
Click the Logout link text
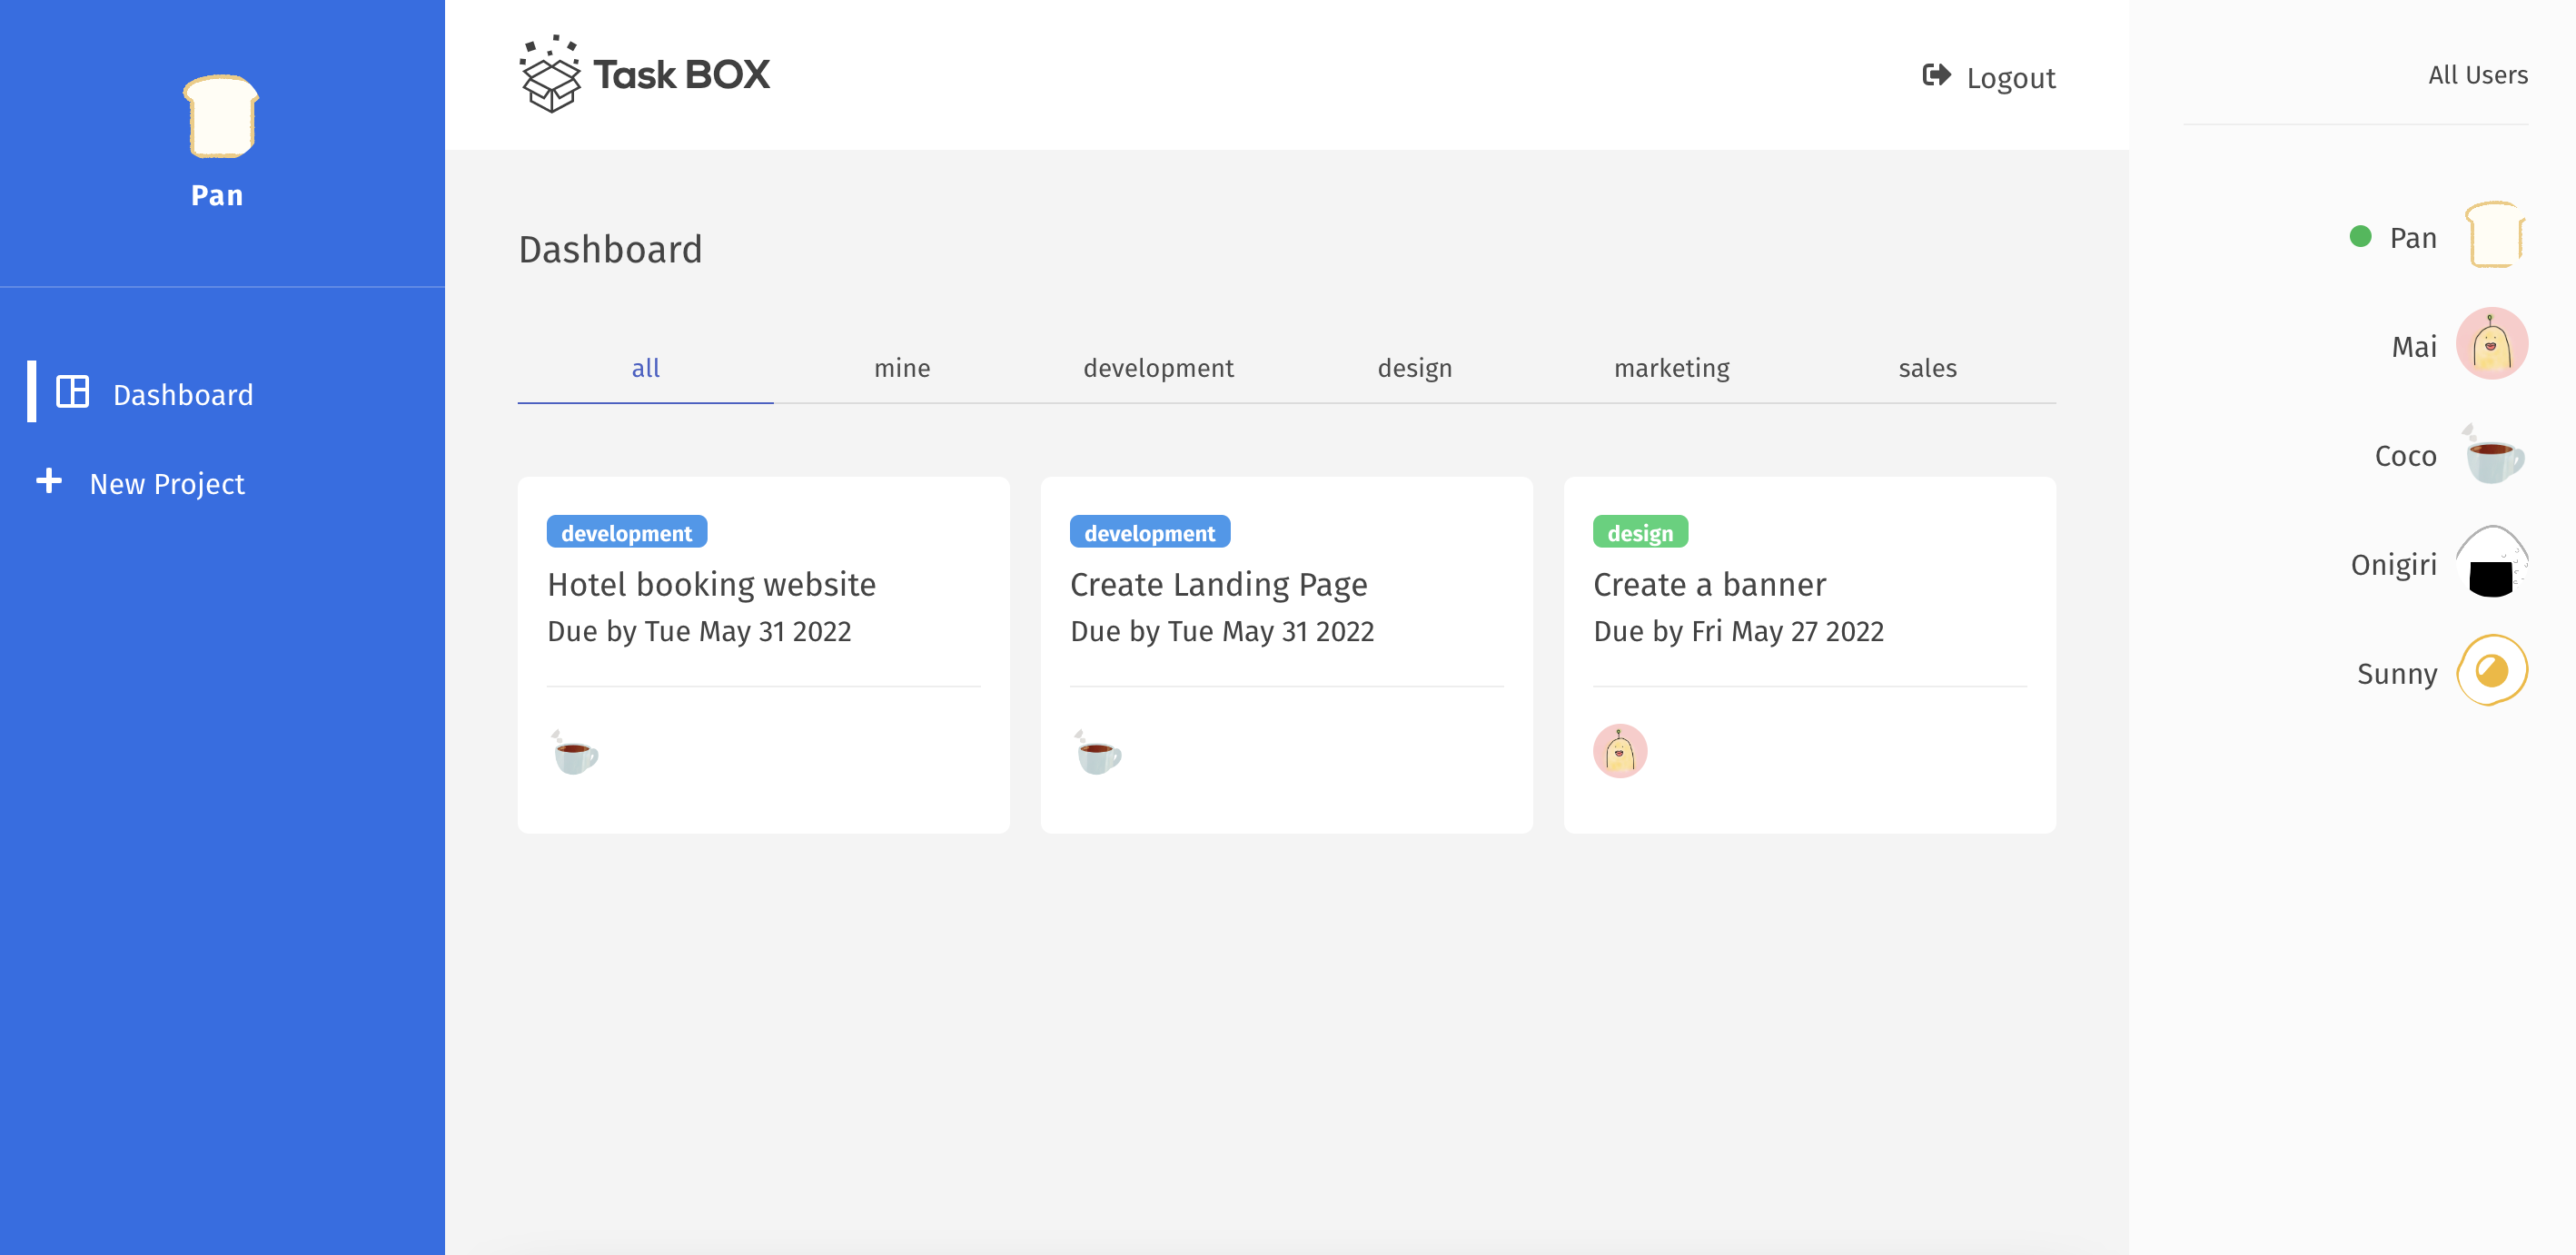pyautogui.click(x=2011, y=77)
